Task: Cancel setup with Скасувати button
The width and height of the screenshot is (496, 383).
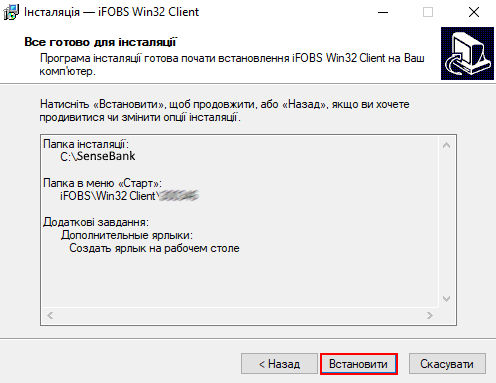Action: pyautogui.click(x=447, y=364)
